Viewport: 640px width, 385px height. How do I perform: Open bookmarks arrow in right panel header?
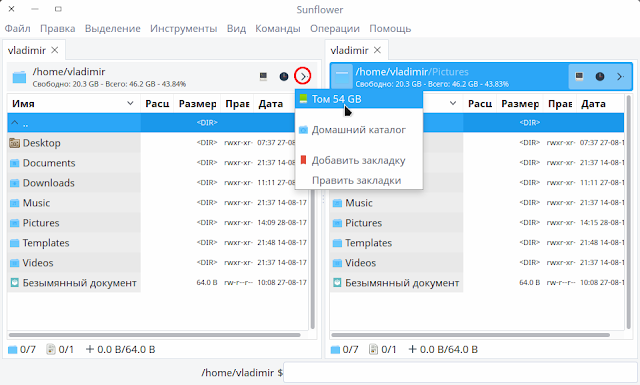pyautogui.click(x=620, y=76)
